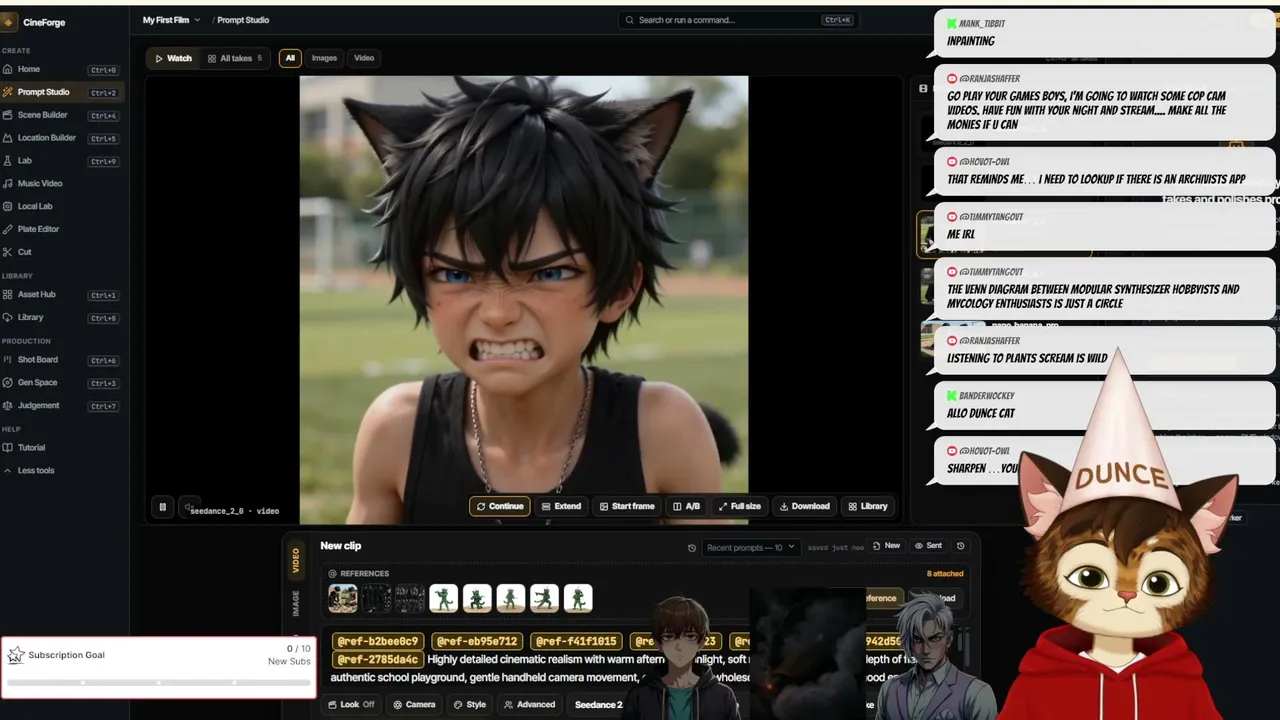Viewport: 1280px width, 720px height.
Task: Expand My First Film project dropdown
Action: (171, 20)
